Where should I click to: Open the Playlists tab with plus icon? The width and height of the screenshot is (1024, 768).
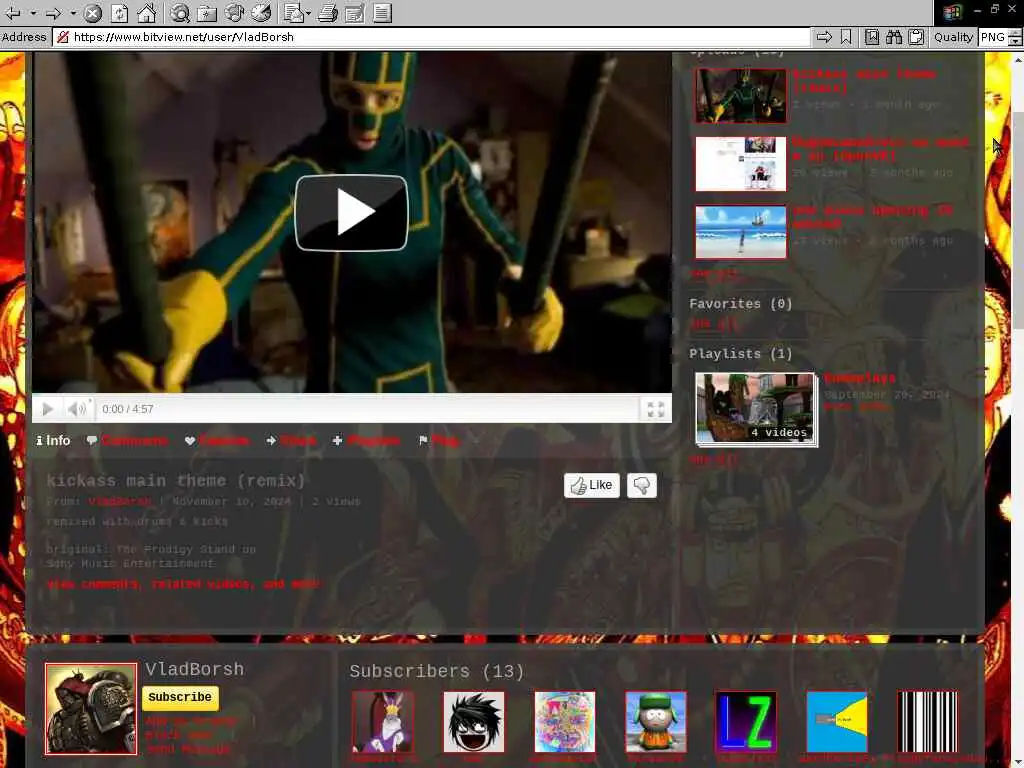click(366, 441)
